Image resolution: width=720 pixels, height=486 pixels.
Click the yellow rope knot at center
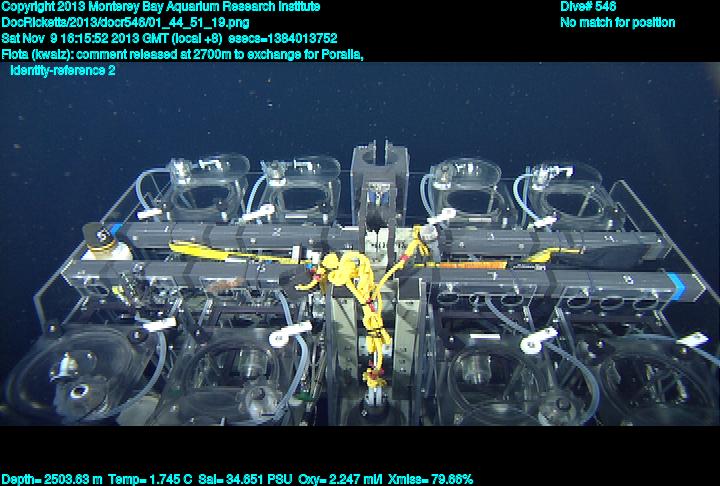click(x=352, y=270)
